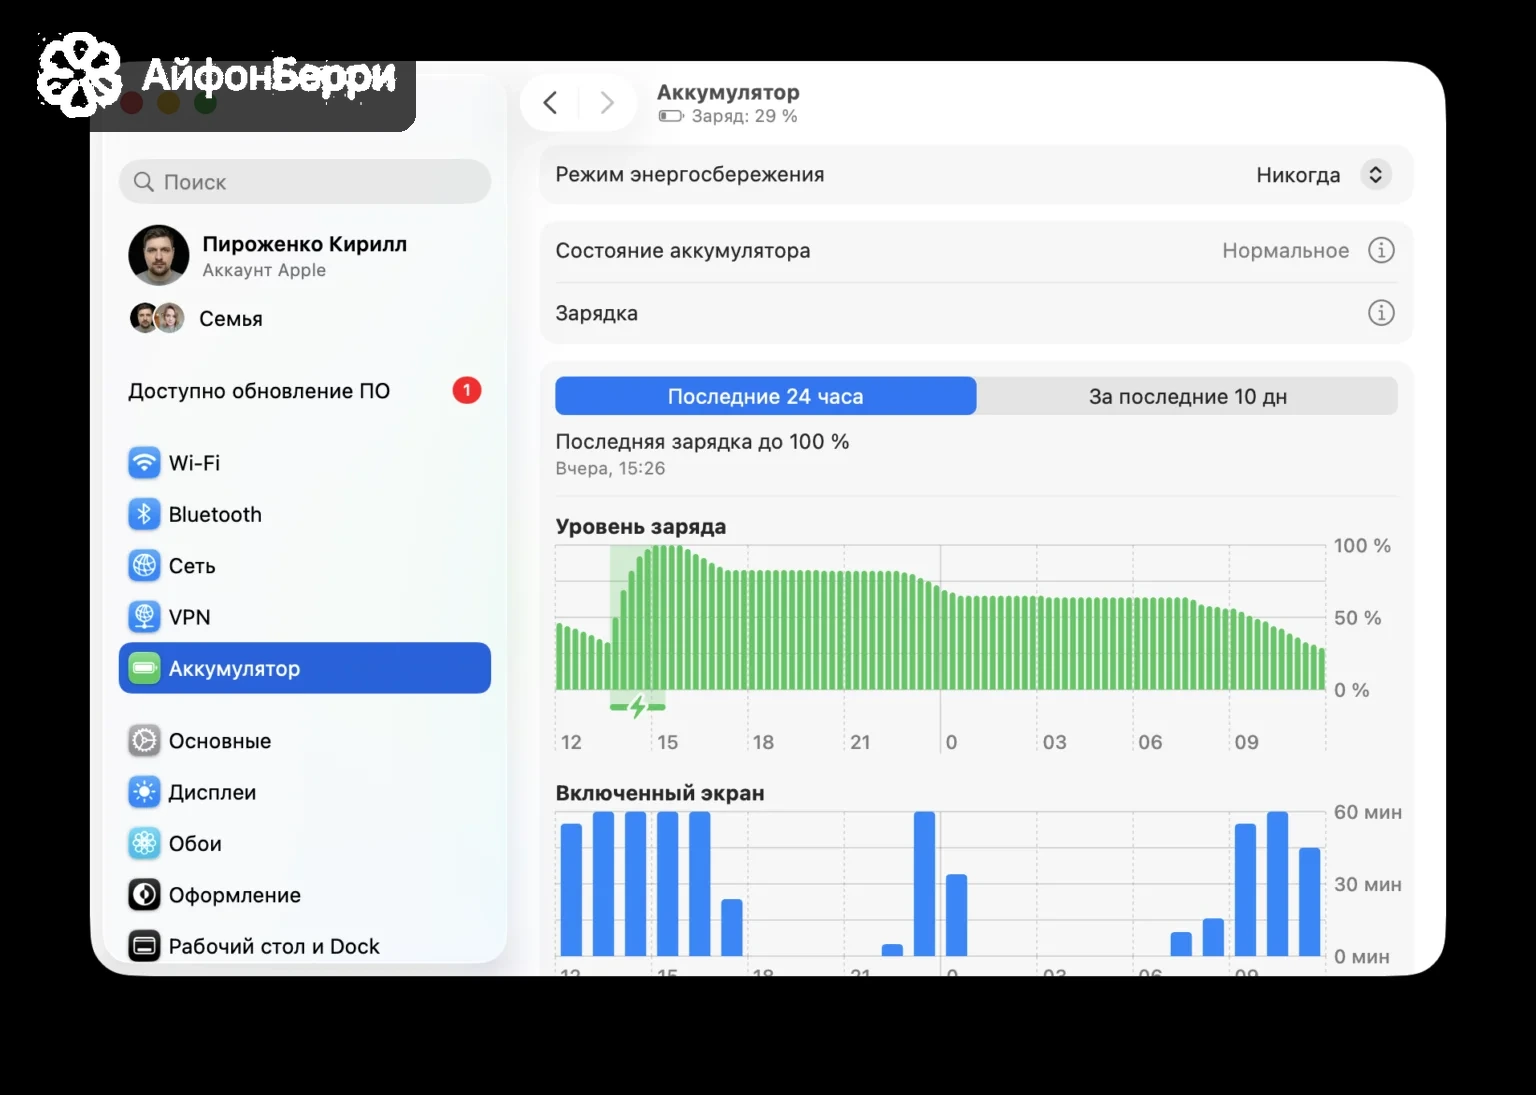
Task: Click the Режим энергосбережения label
Action: click(690, 175)
